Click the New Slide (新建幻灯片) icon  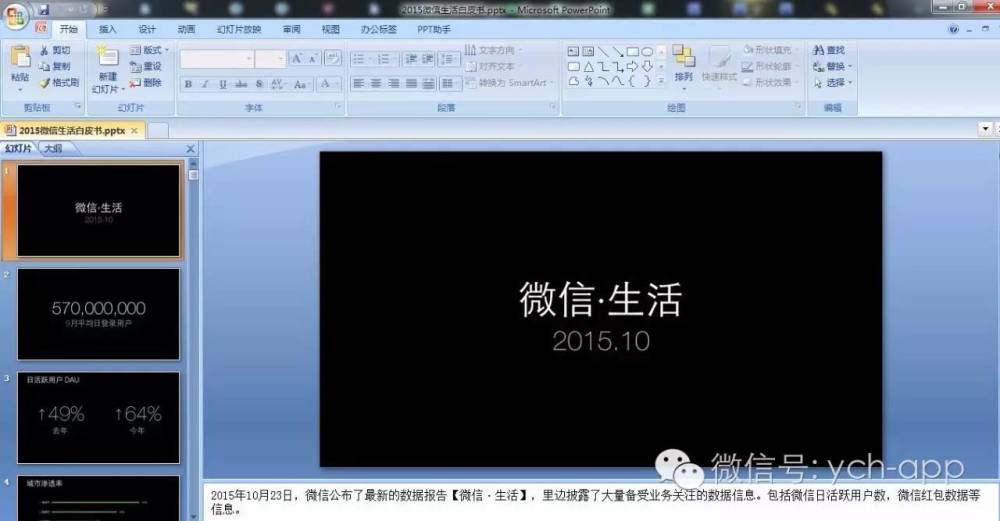[108, 56]
